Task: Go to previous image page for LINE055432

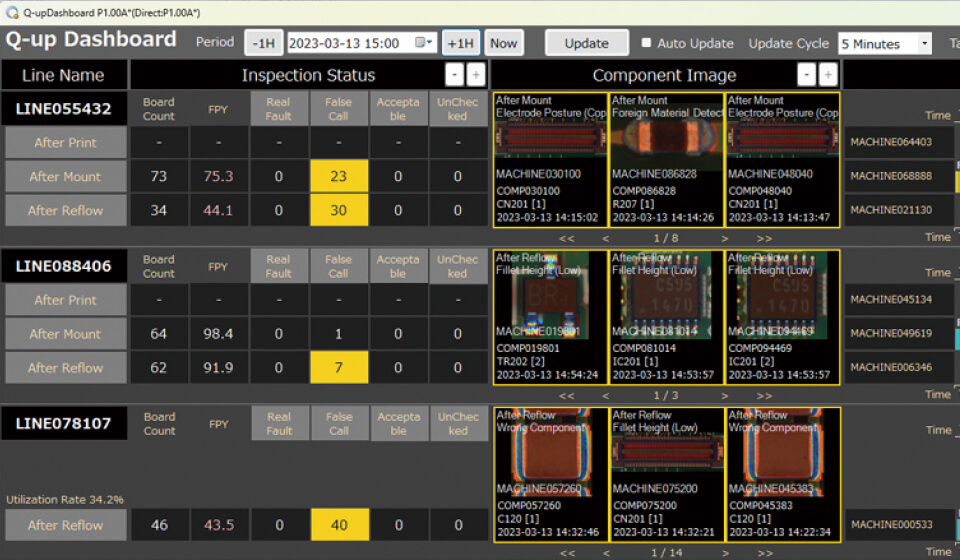Action: [606, 238]
